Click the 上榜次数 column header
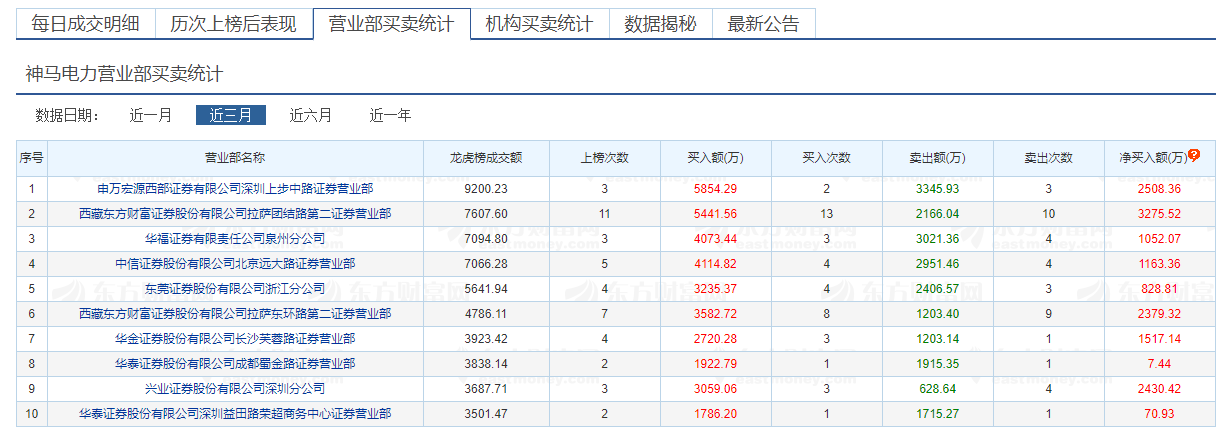 (x=605, y=157)
